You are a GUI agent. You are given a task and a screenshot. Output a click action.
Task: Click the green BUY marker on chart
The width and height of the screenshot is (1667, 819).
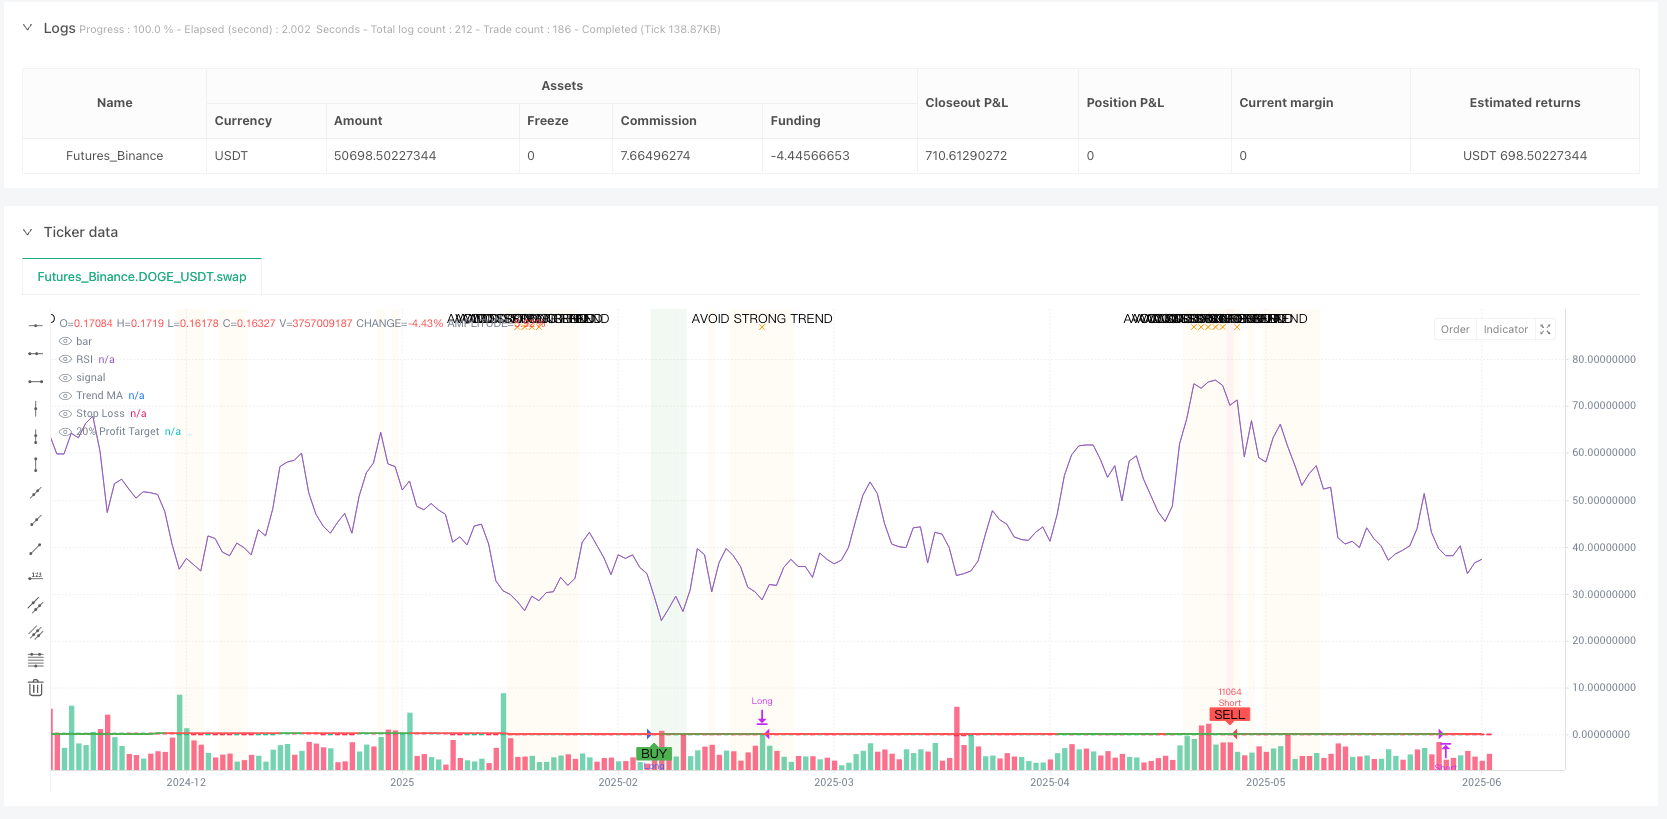pos(654,753)
